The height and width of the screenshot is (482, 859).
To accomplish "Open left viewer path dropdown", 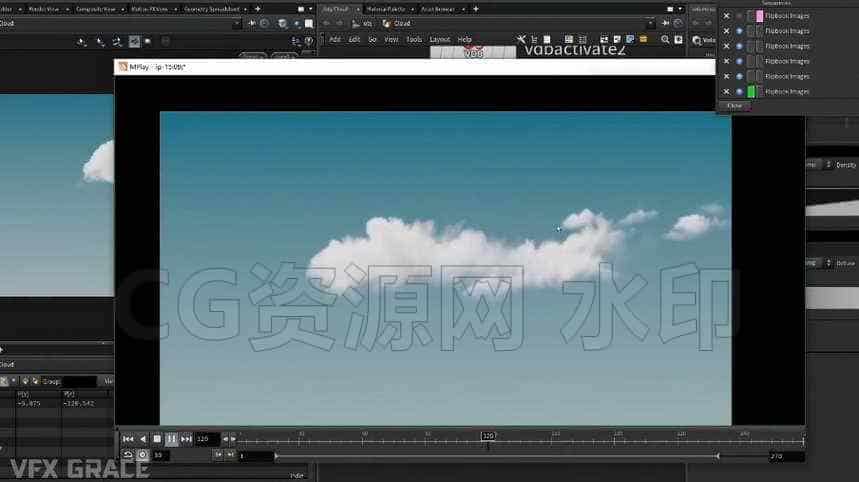I will [236, 24].
